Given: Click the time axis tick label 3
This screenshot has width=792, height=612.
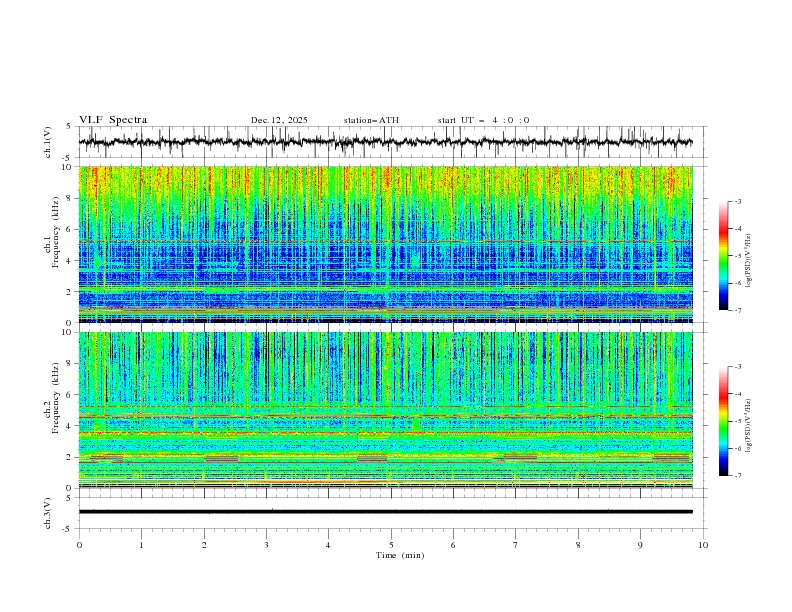Looking at the screenshot, I should point(266,545).
